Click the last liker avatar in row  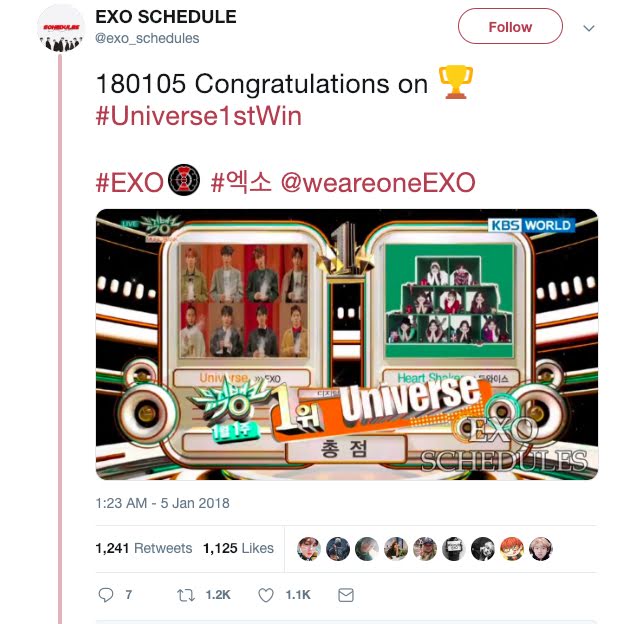coord(541,549)
